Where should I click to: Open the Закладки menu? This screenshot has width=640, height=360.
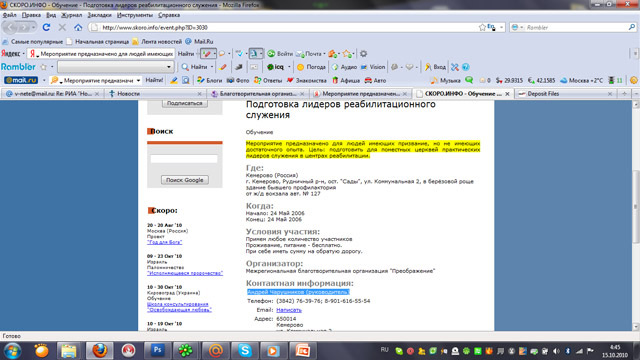[x=99, y=15]
